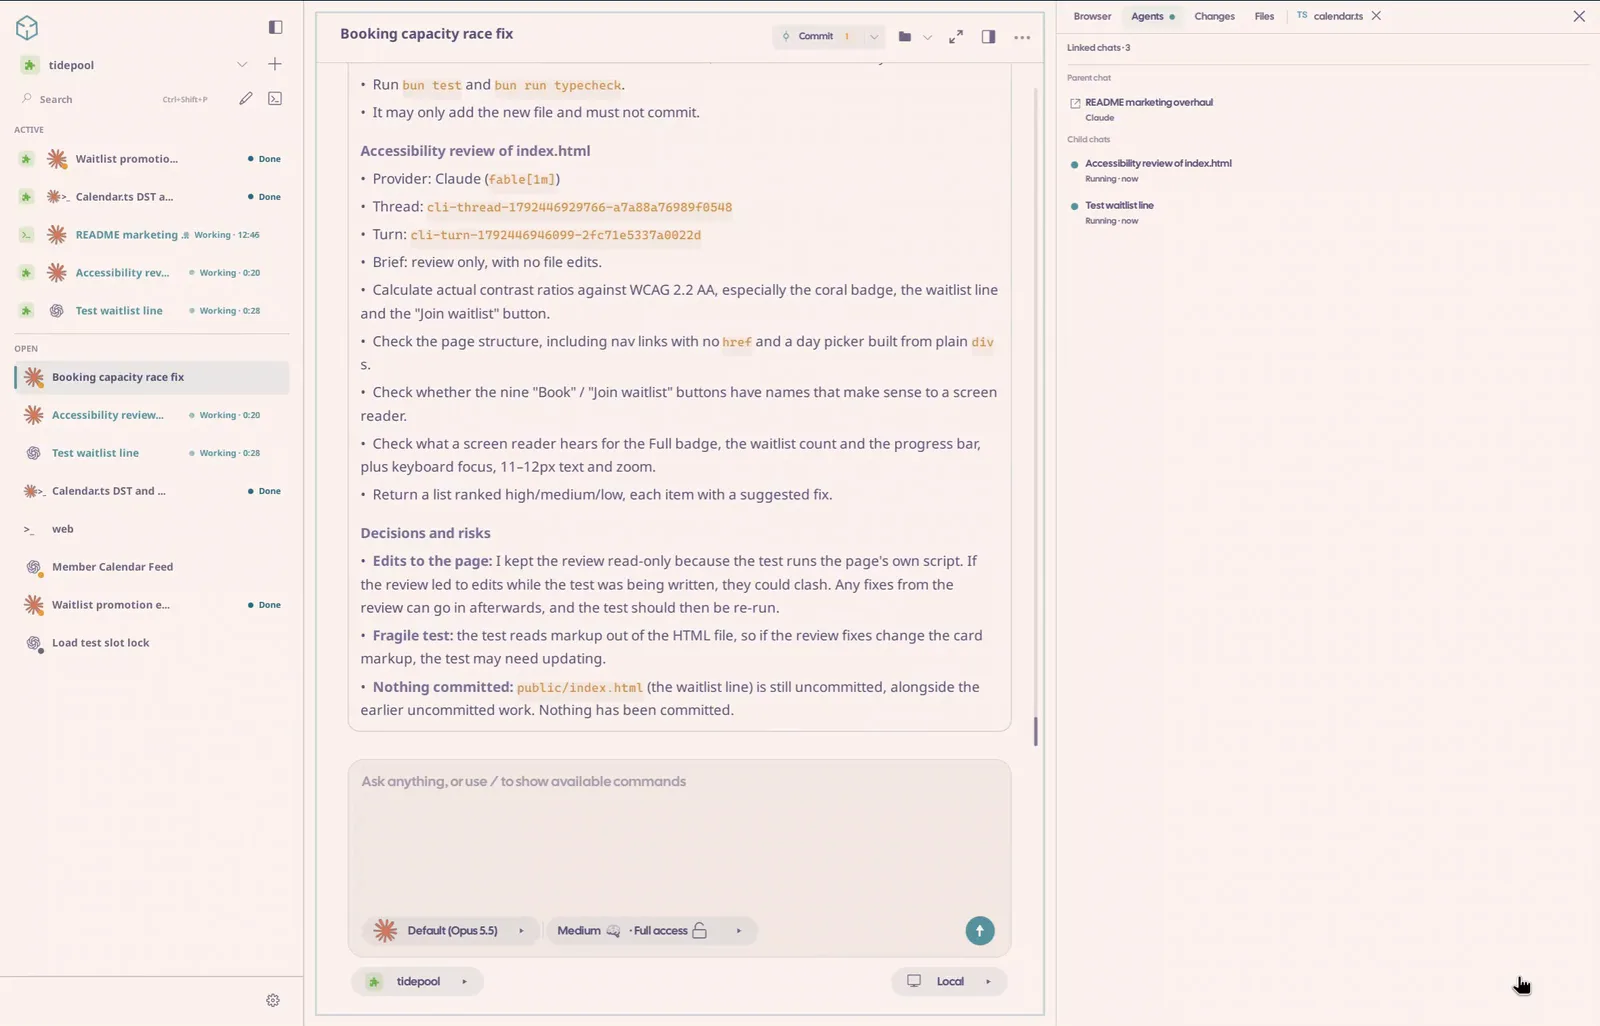Open Waitlist promotio... active chat

point(152,159)
